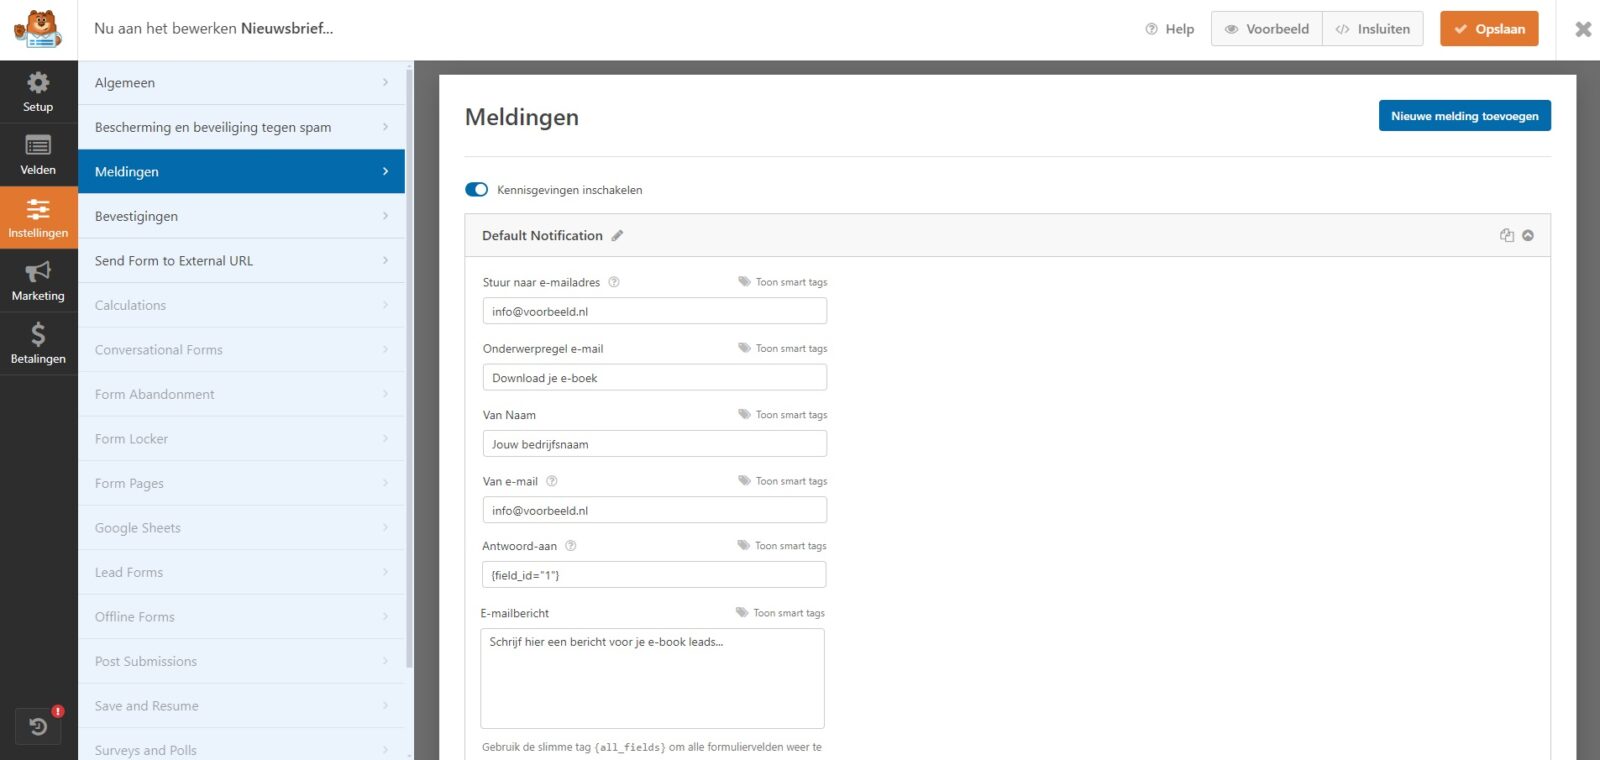Open the Betalingen payments section
The image size is (1600, 760).
(x=38, y=344)
